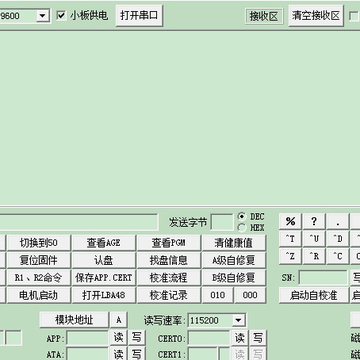Open the 读写速率 115200 dropdown
The width and height of the screenshot is (360, 360).
238,320
